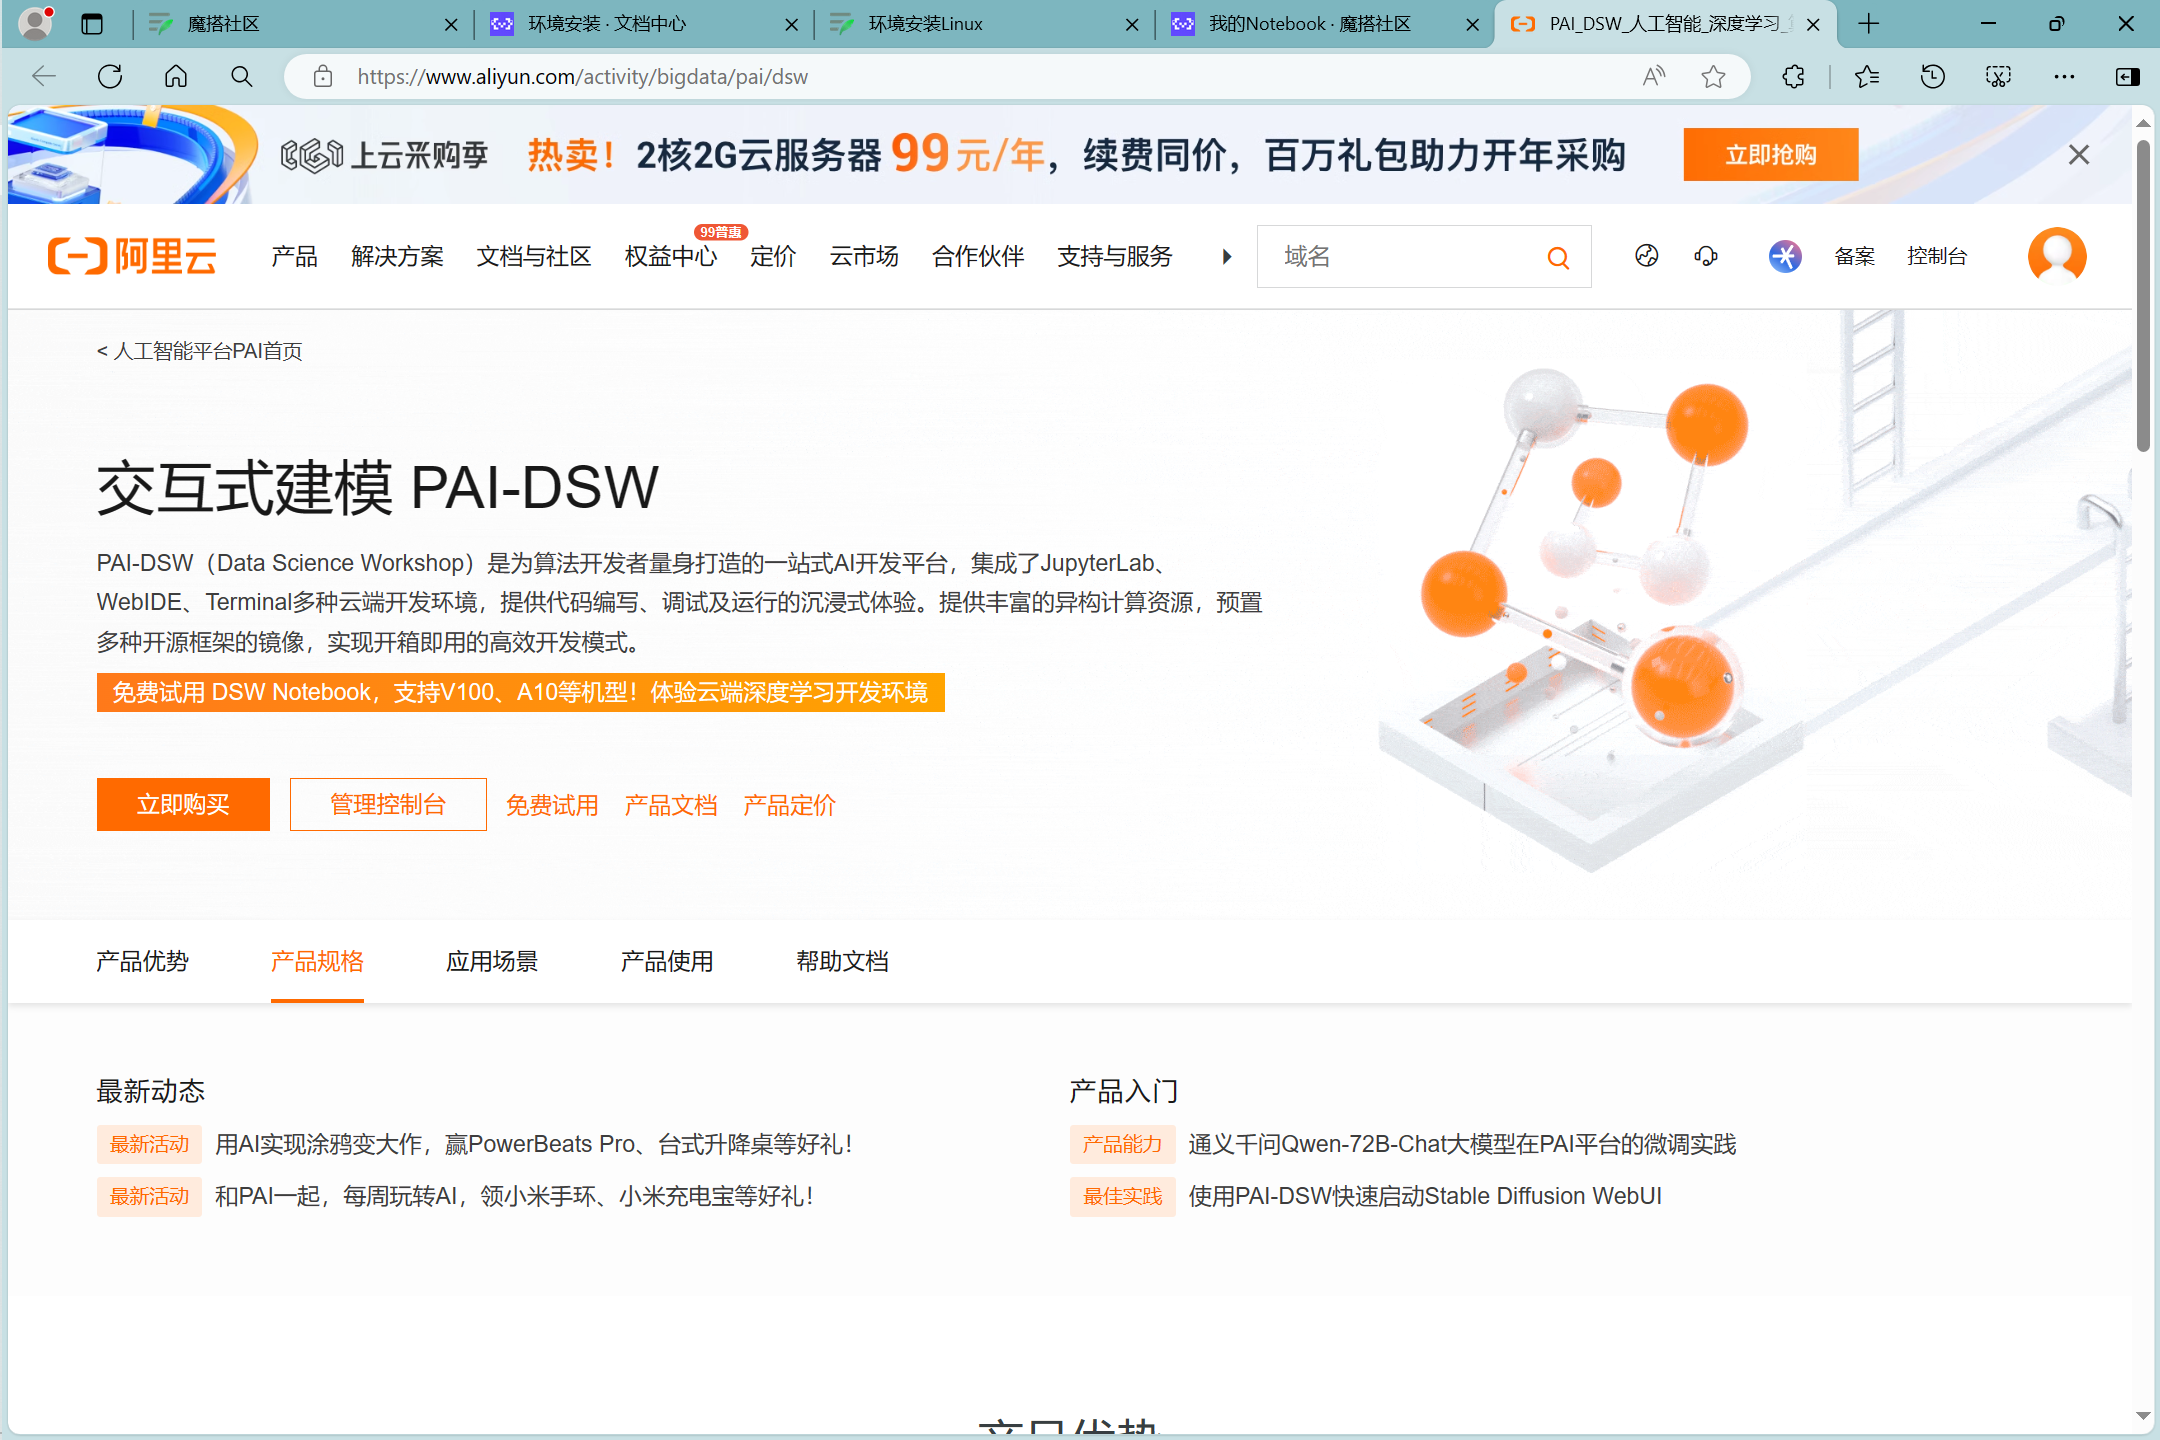This screenshot has height=1440, width=2160.
Task: Open the customer service headset icon
Action: click(1706, 257)
